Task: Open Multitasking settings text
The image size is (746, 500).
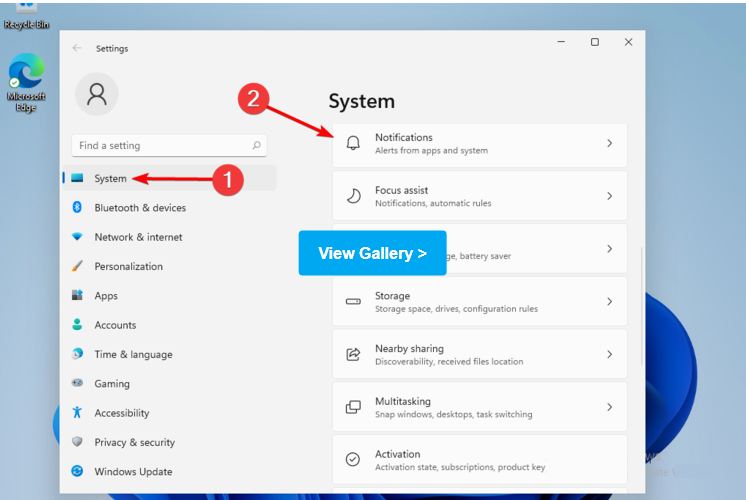Action: pyautogui.click(x=402, y=402)
